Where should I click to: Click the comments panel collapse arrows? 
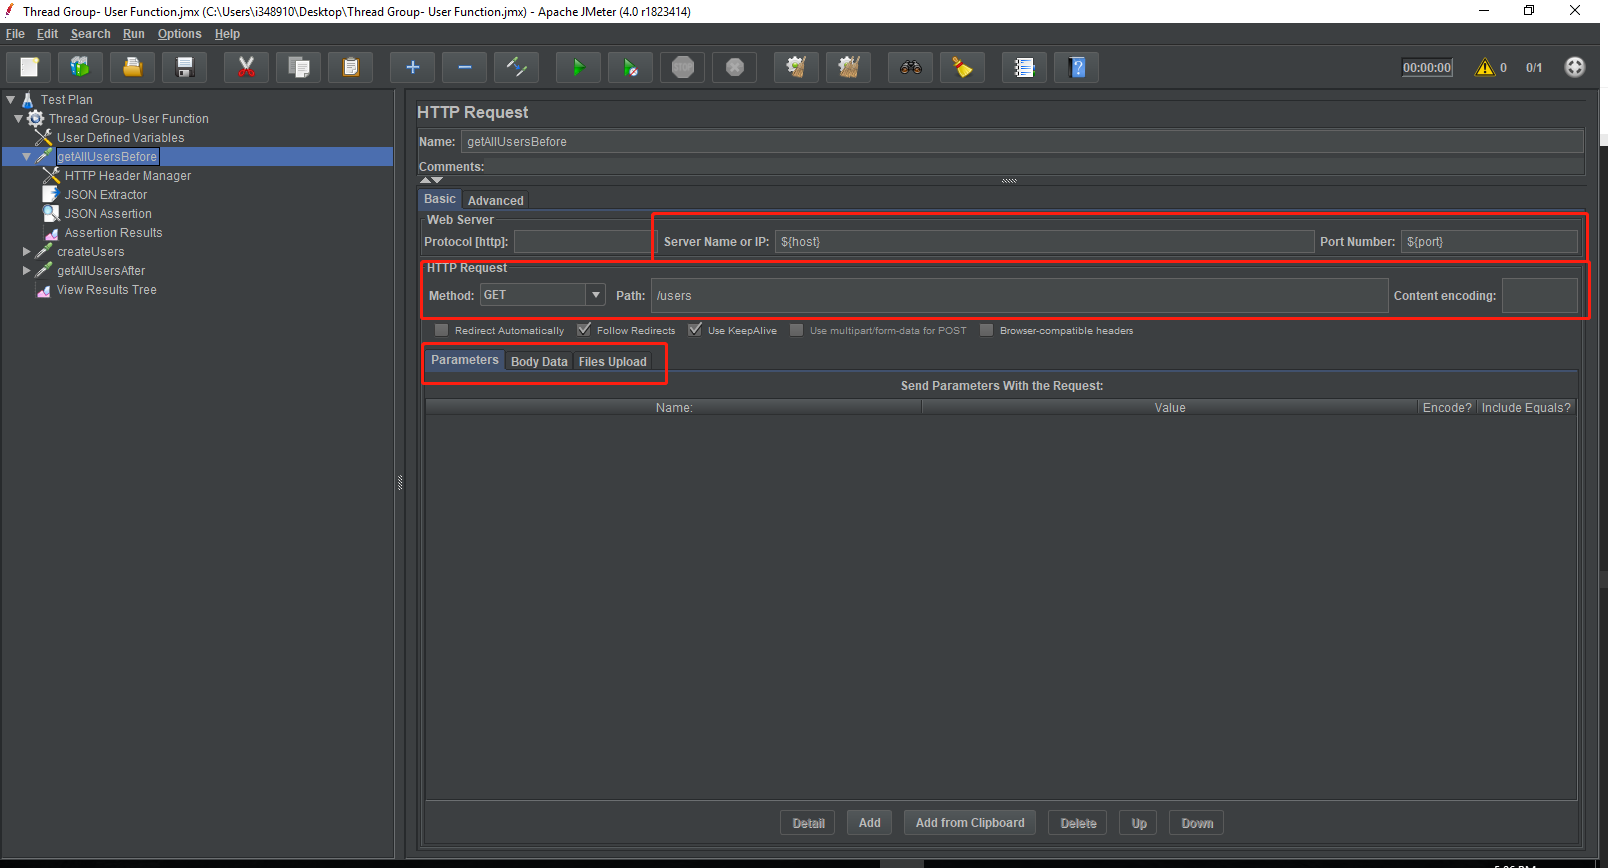point(431,180)
